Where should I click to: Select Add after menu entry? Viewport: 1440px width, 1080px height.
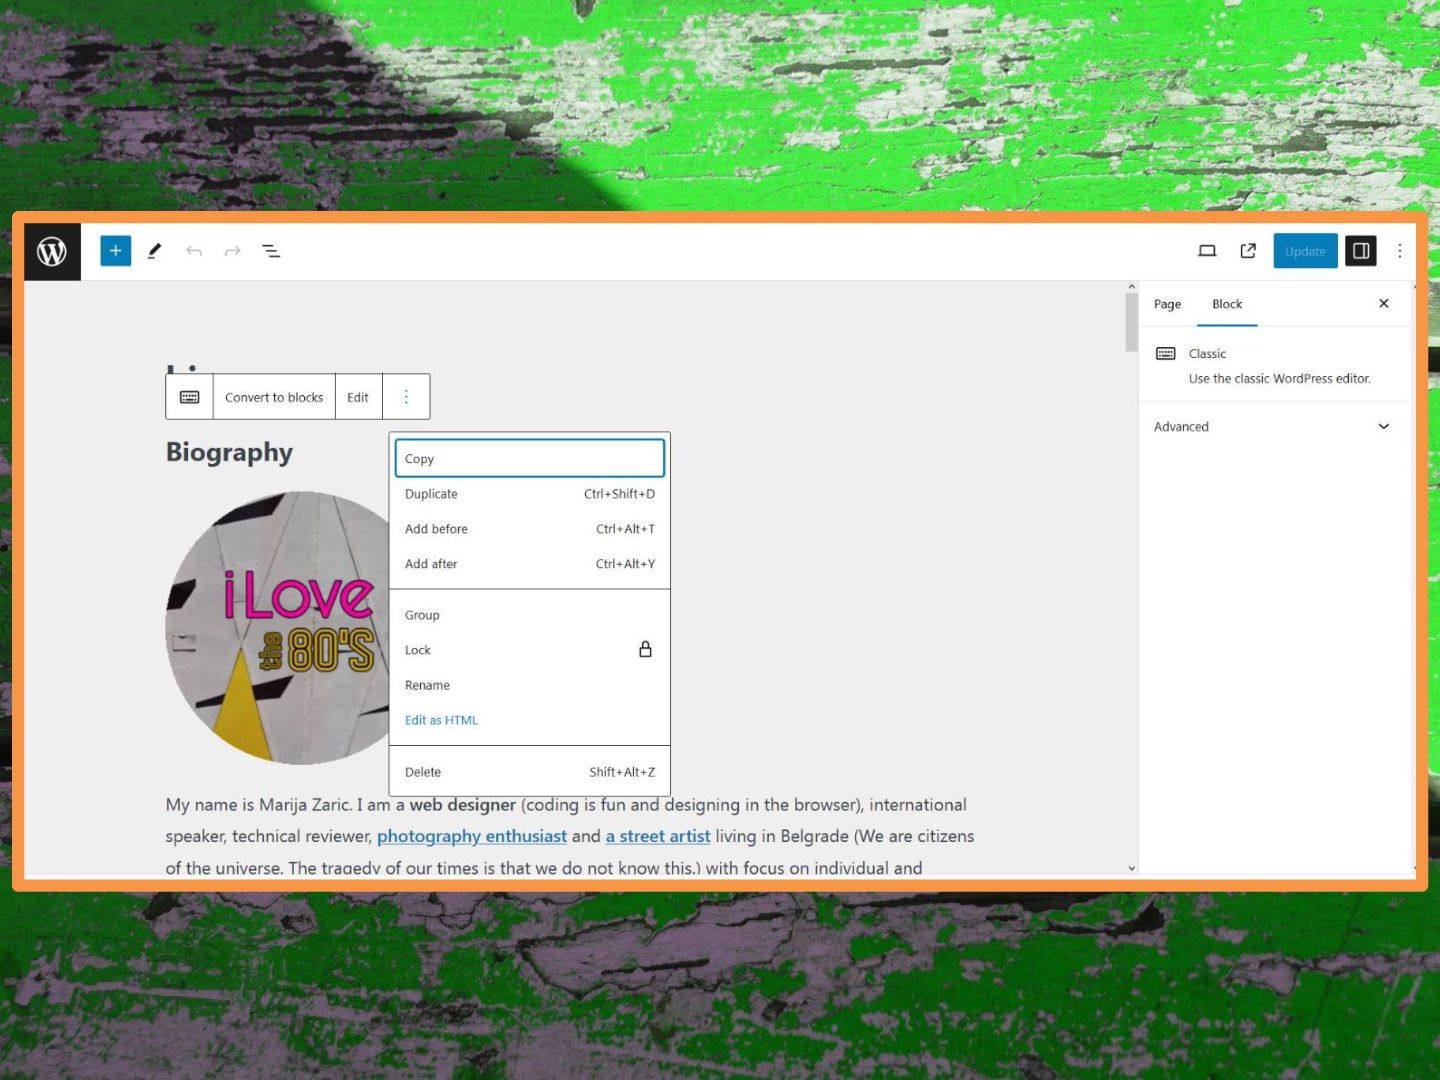[x=529, y=564]
